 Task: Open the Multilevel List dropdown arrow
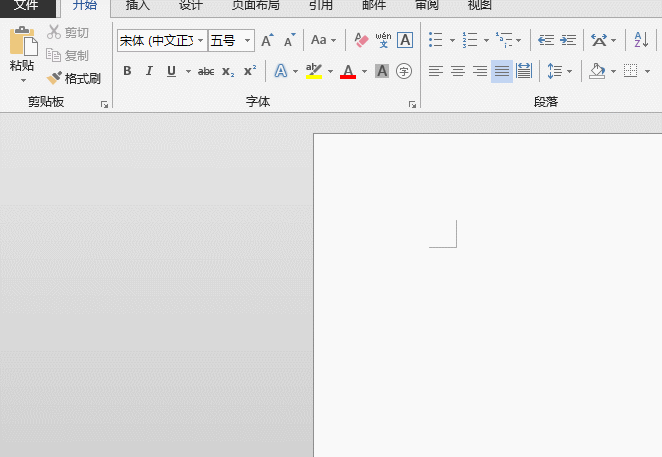(518, 41)
